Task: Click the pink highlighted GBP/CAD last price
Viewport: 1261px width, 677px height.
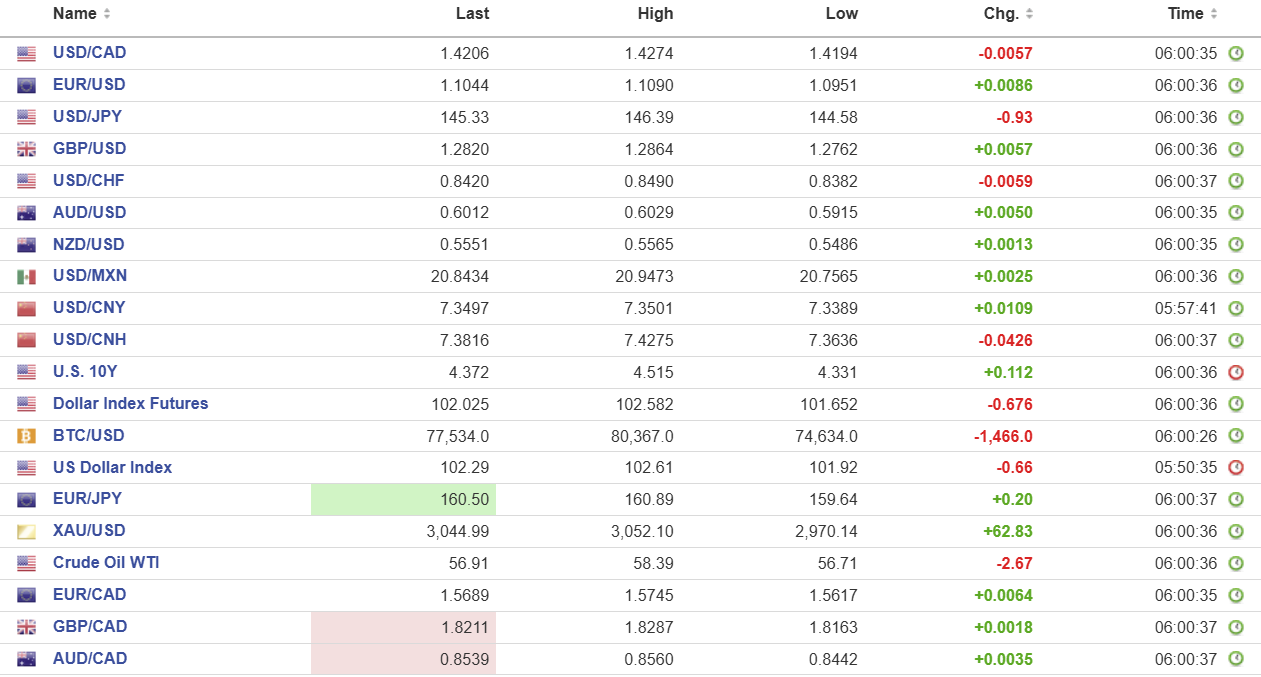Action: [404, 628]
